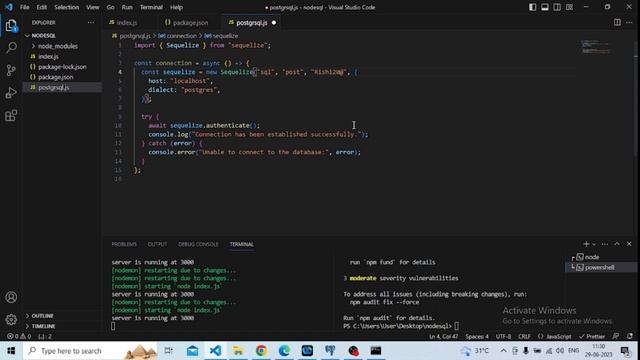Open Mail app from taskbar
640x360 pixels.
click(193, 351)
